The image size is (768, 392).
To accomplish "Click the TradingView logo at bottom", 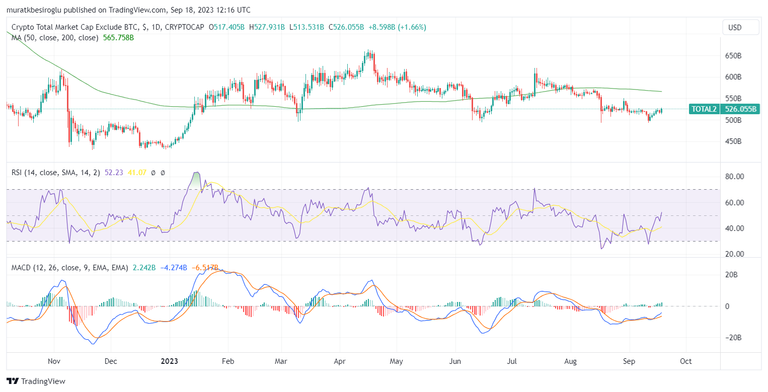I will [35, 381].
